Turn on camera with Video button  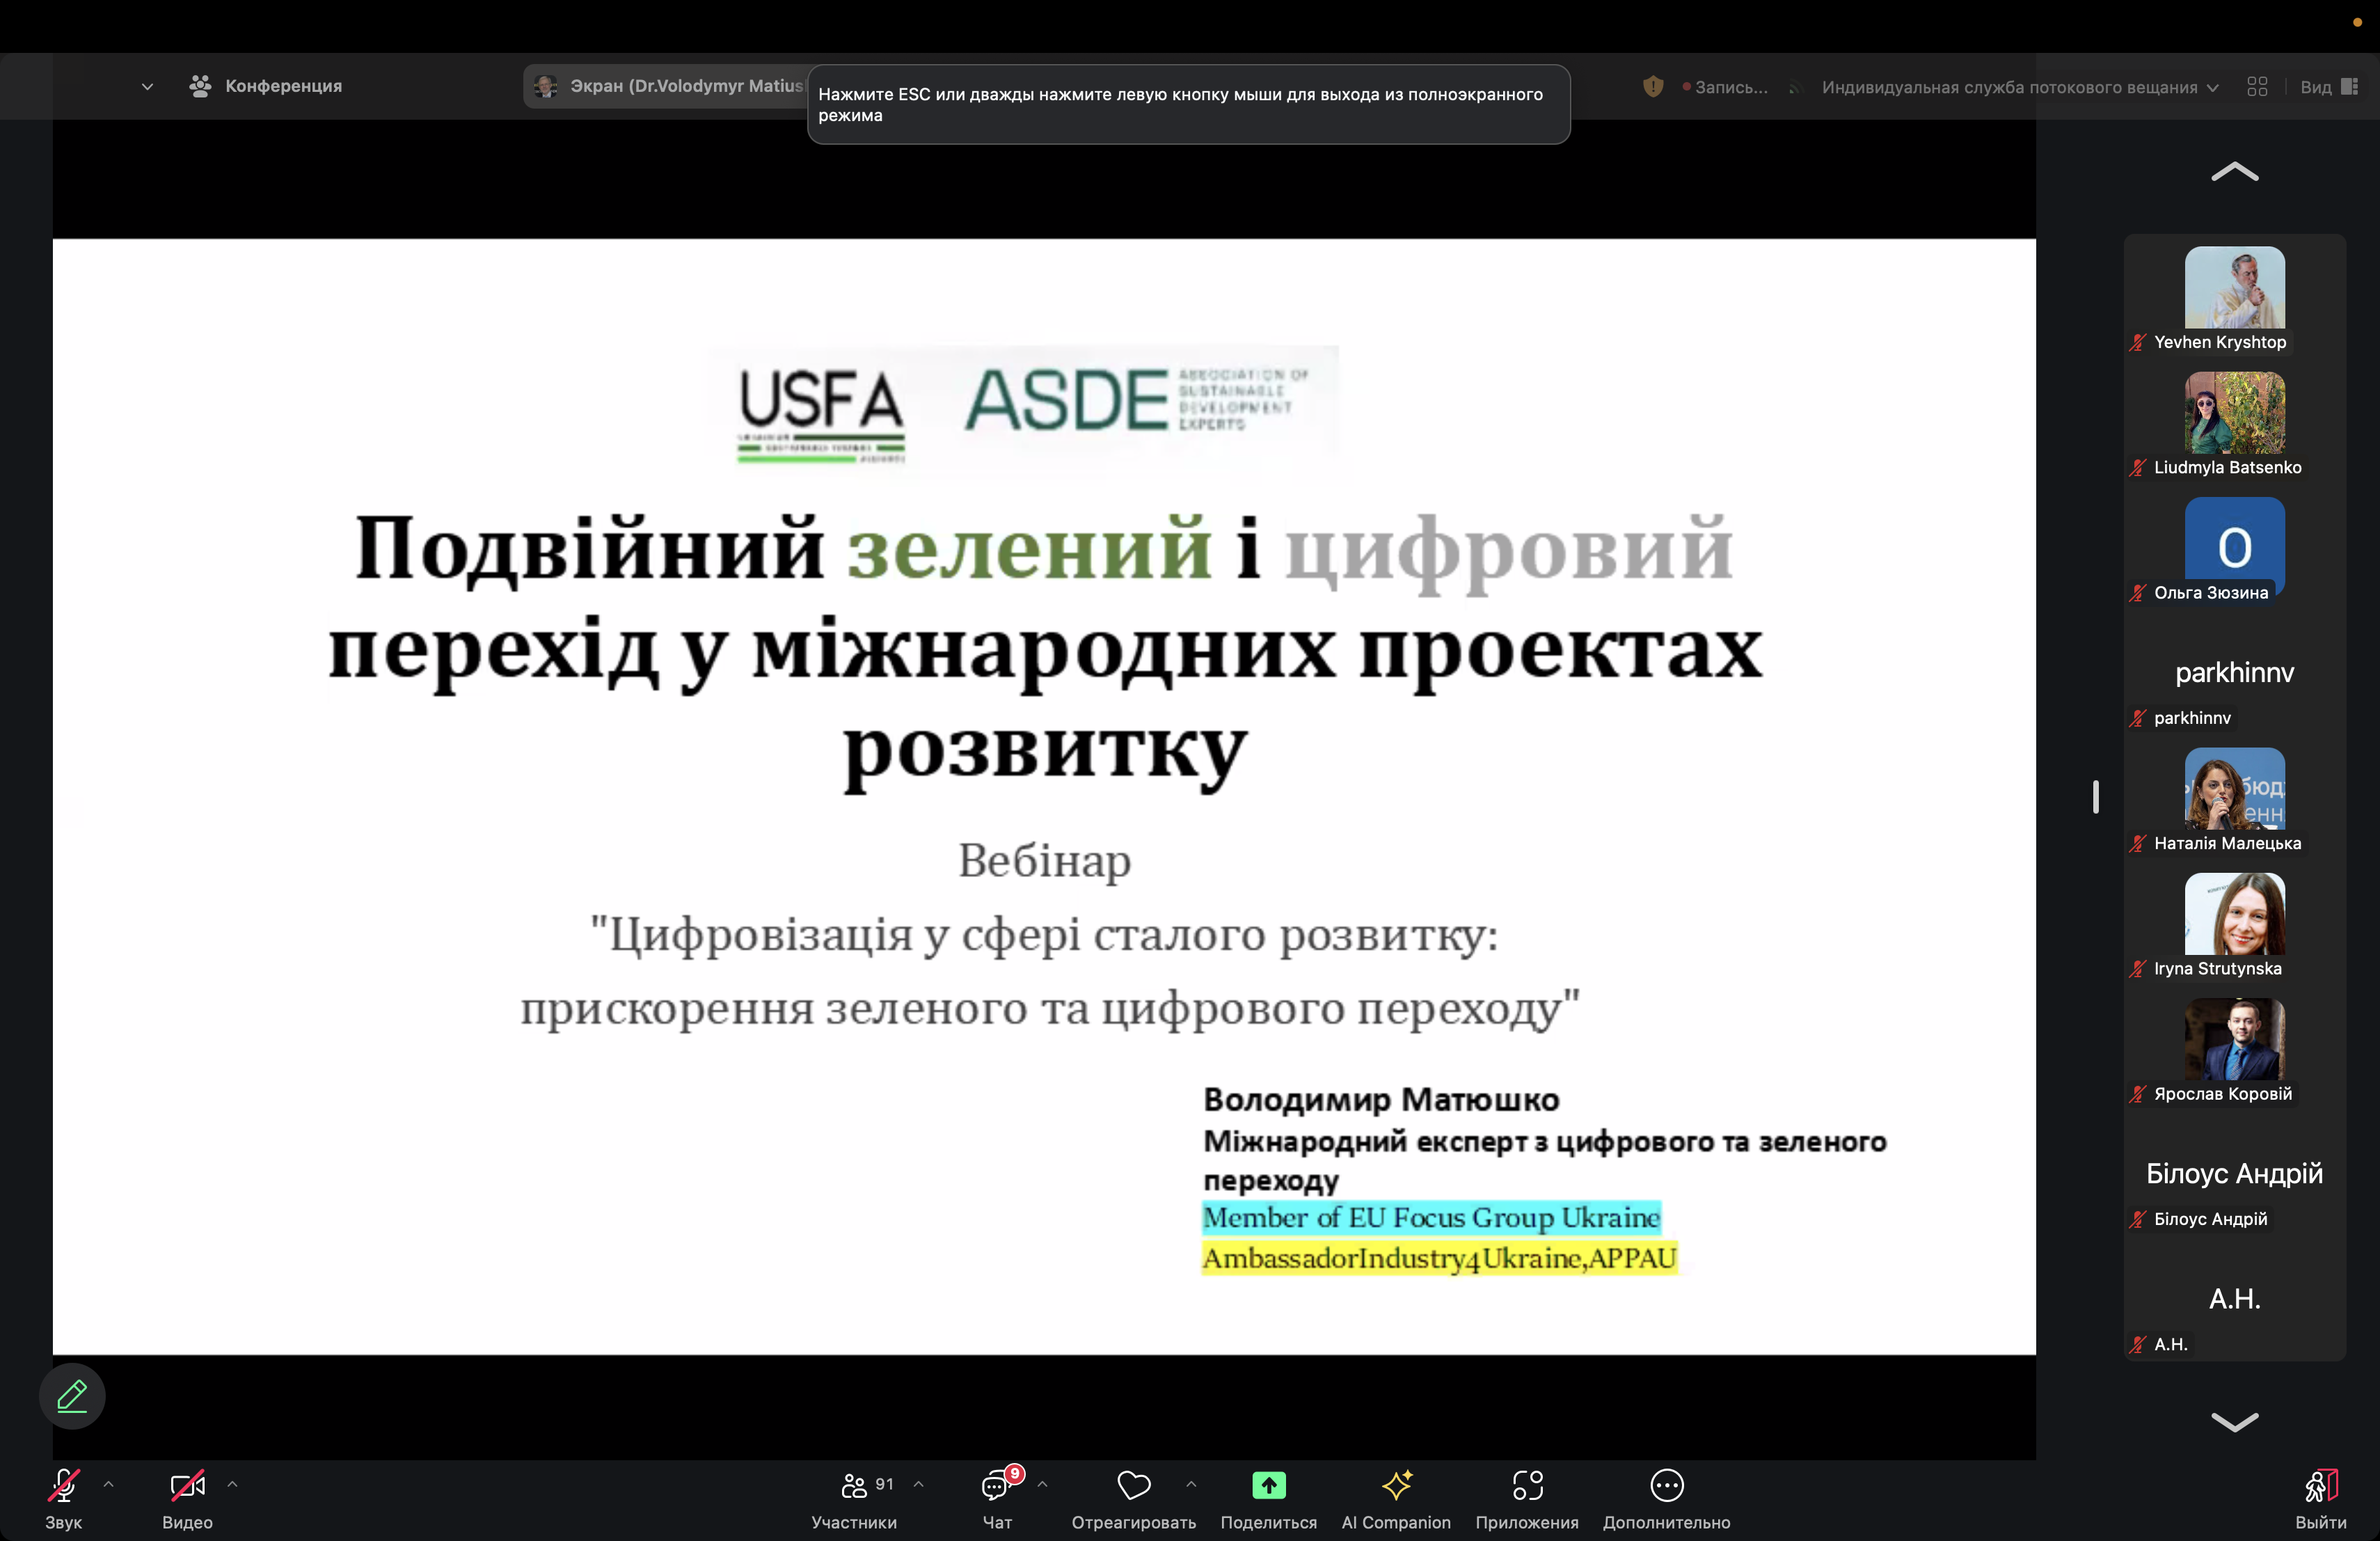coord(187,1485)
